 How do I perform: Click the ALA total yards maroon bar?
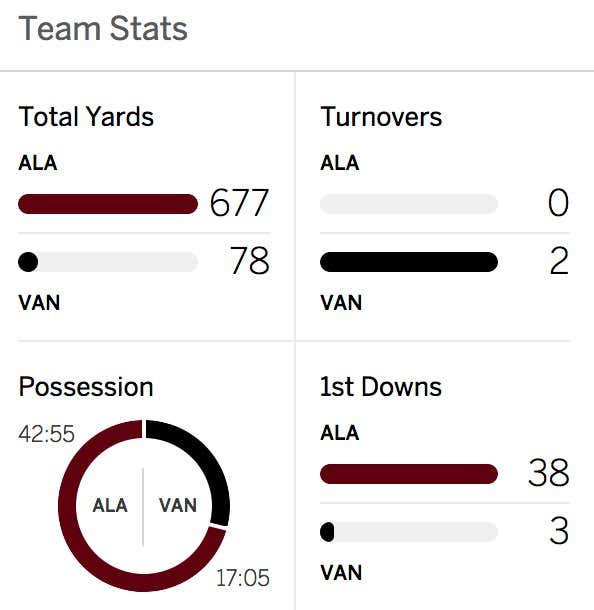point(108,204)
